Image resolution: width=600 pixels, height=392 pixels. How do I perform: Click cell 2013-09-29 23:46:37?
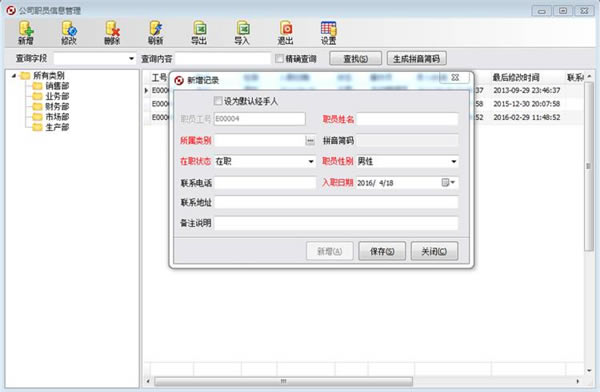point(527,90)
